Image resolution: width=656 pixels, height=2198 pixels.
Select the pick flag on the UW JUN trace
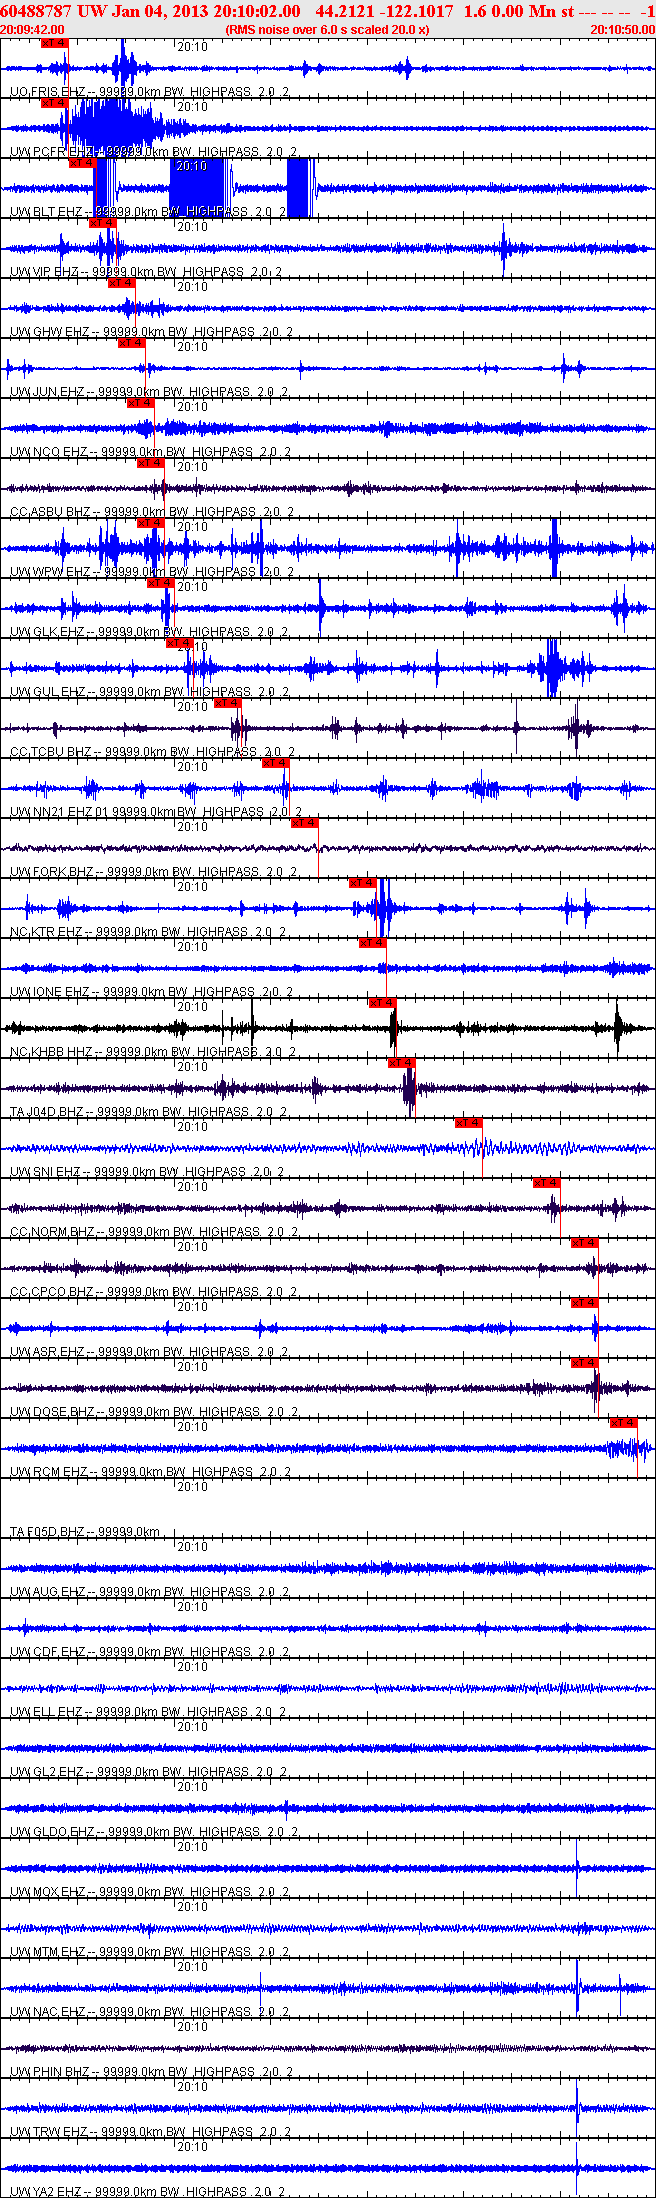131,343
